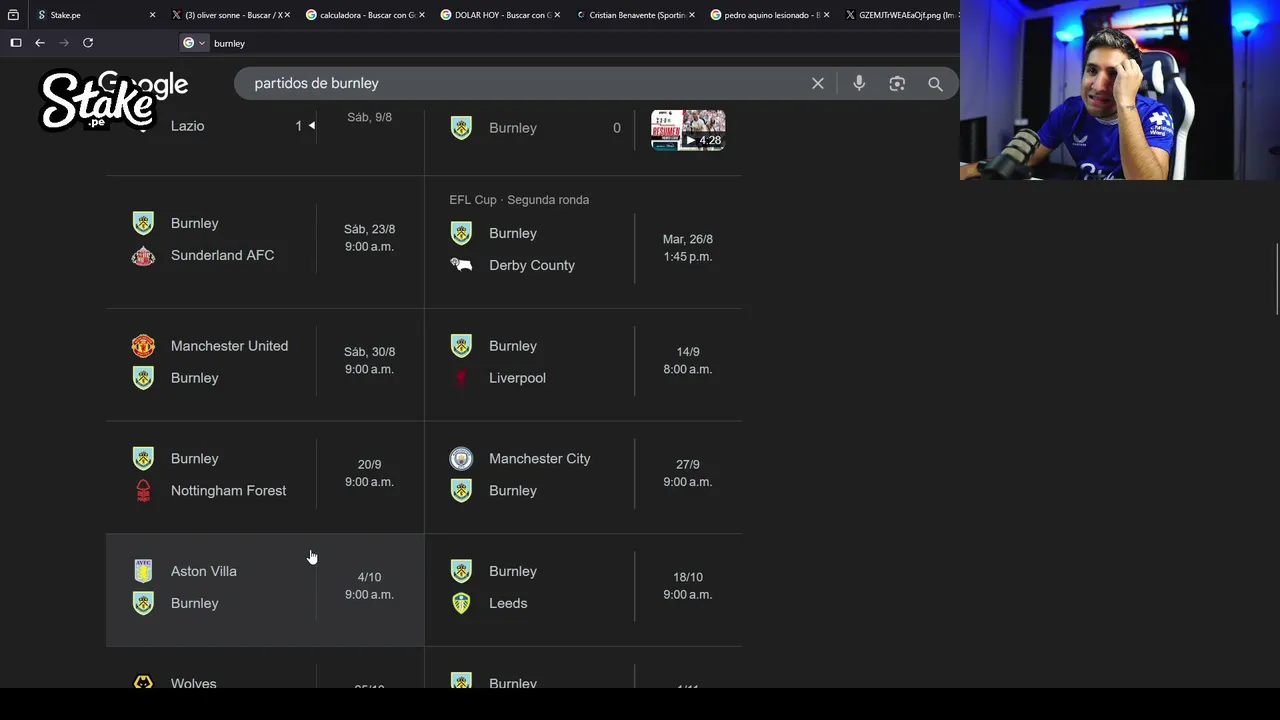Open Manchester United vs Burnley match
The height and width of the screenshot is (720, 1280).
[x=265, y=364]
